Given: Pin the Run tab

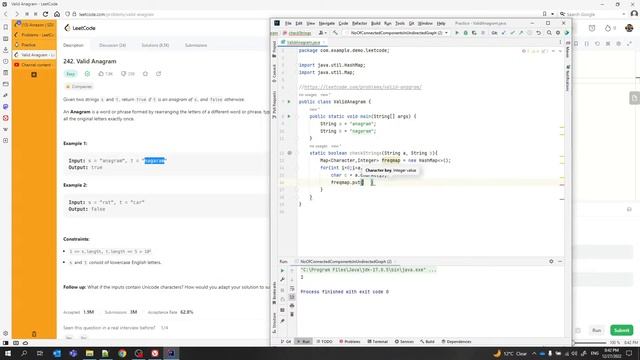Looking at the screenshot, I should point(282,321).
